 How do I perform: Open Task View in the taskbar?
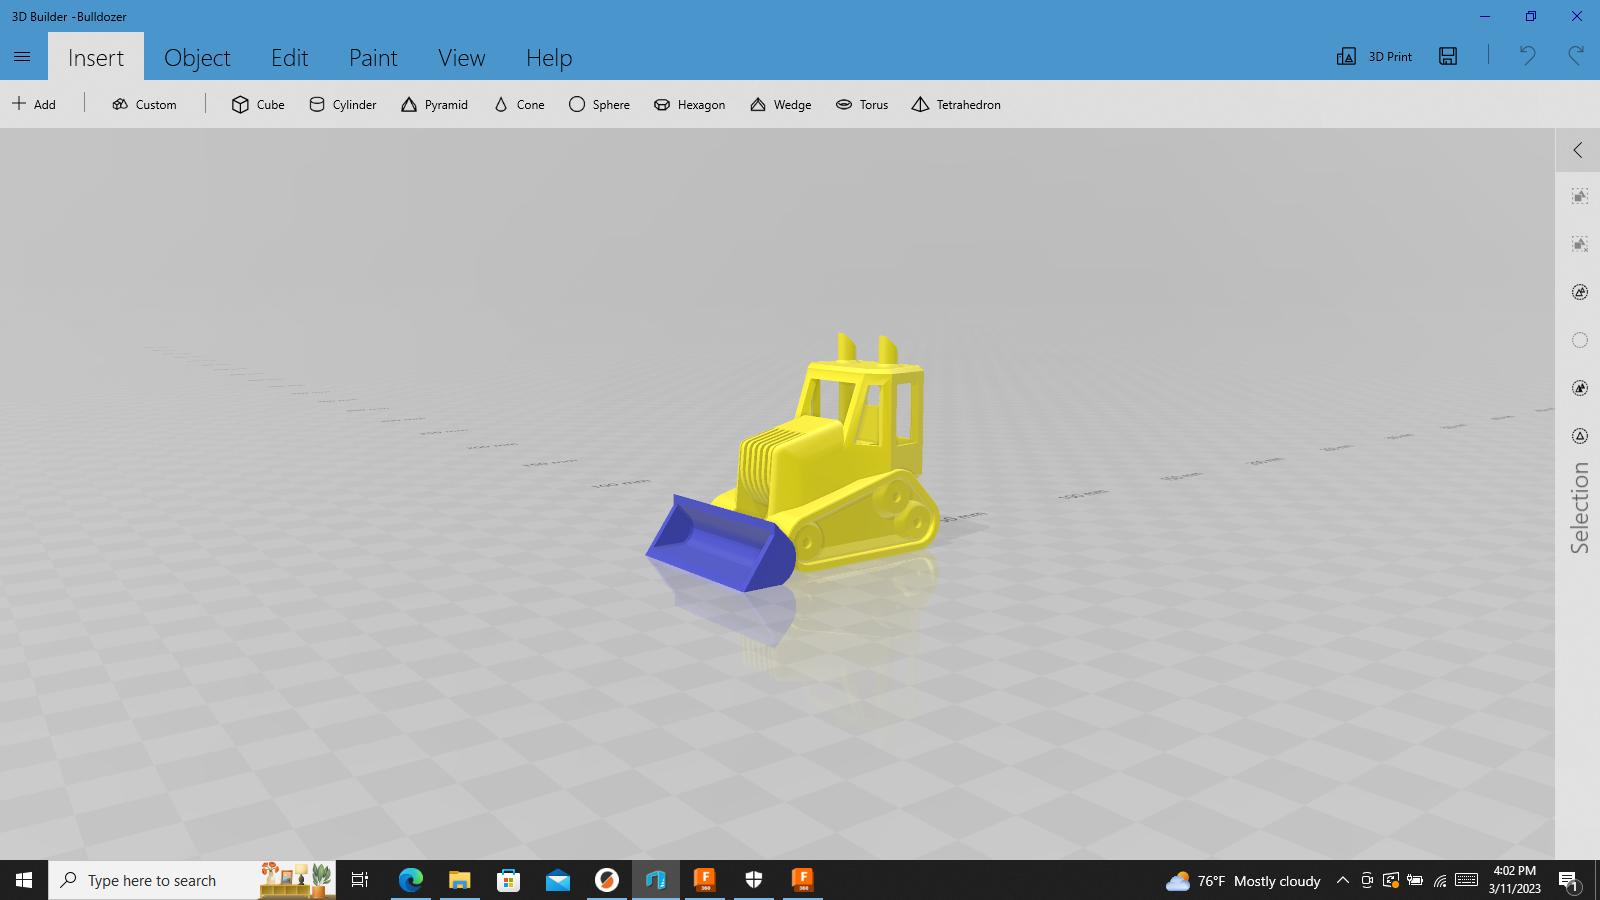360,880
